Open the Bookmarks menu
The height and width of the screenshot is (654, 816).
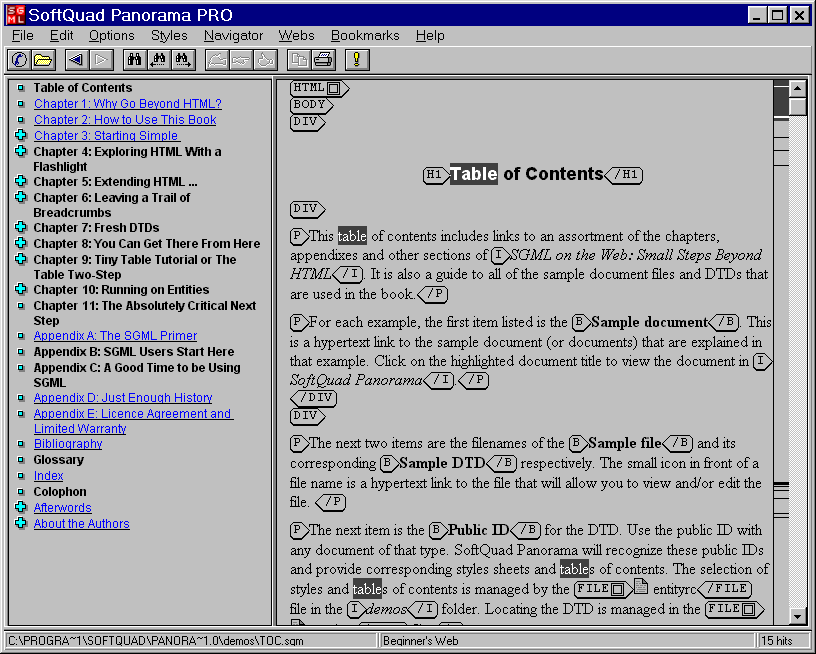[x=365, y=35]
